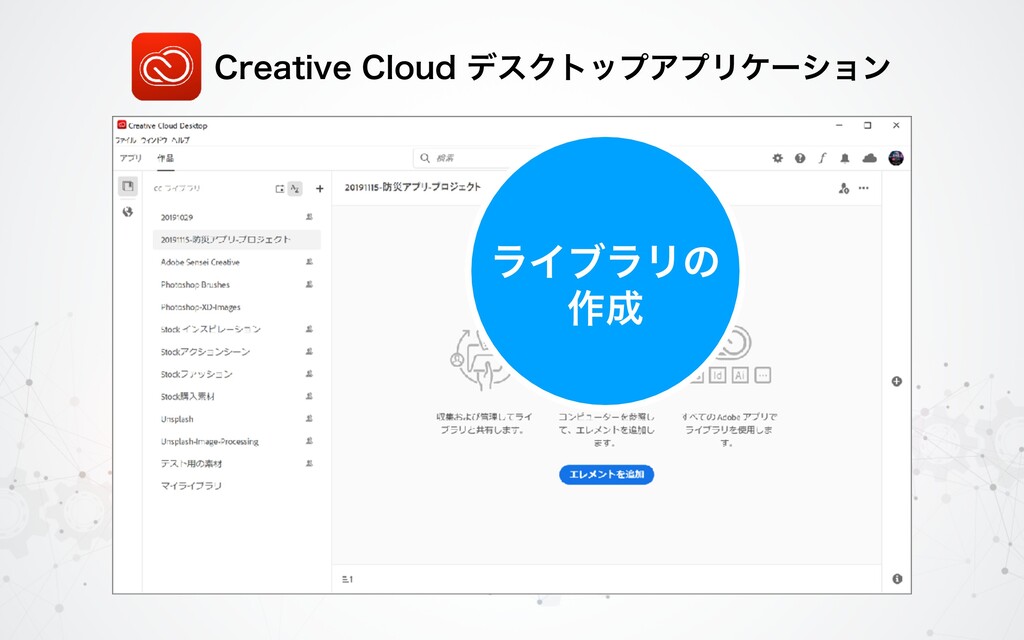The width and height of the screenshot is (1024, 640).
Task: Click the shared icon beside Unsplash-Image-Processing
Action: 310,441
